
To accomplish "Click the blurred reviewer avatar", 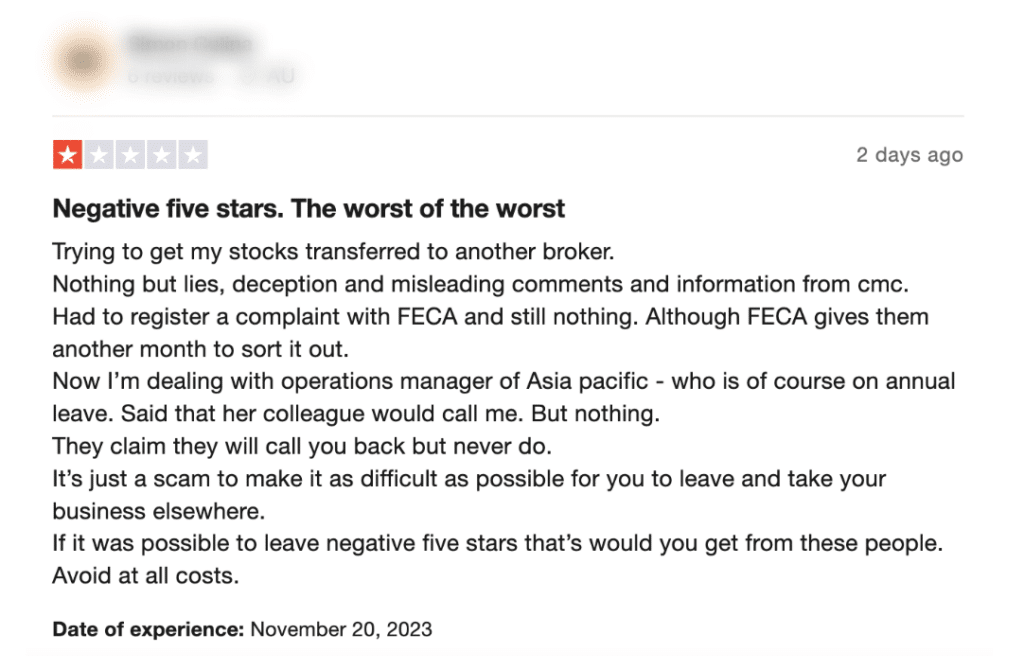I will point(83,61).
